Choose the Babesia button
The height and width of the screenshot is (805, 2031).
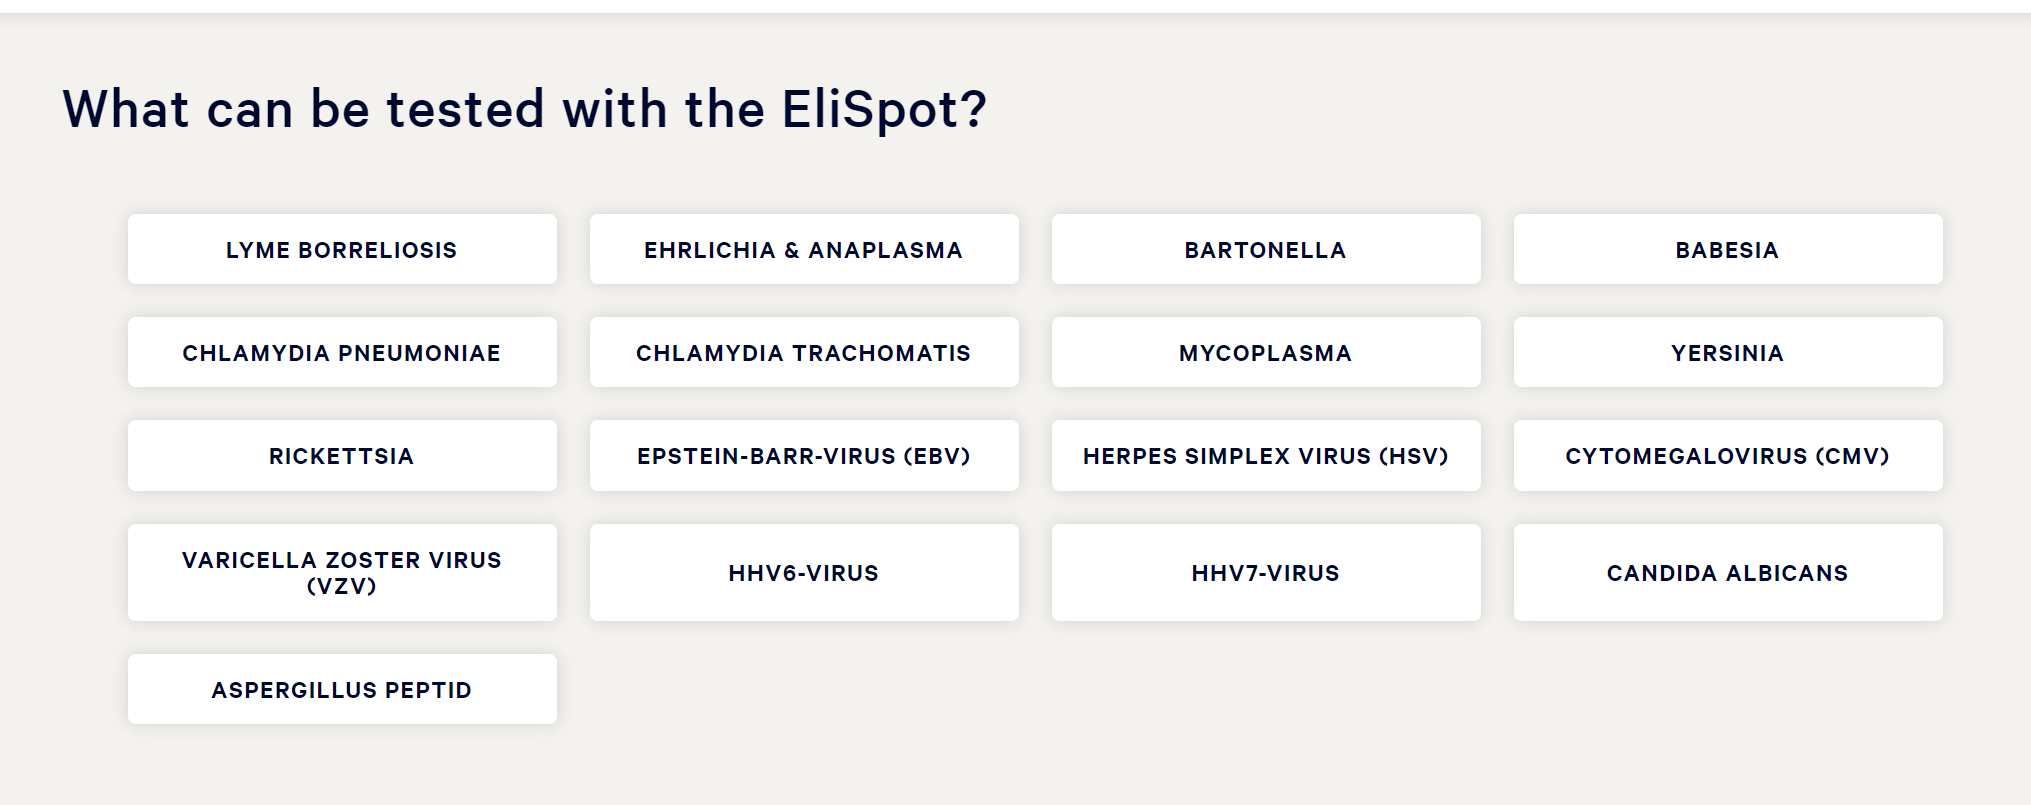pyautogui.click(x=1728, y=249)
